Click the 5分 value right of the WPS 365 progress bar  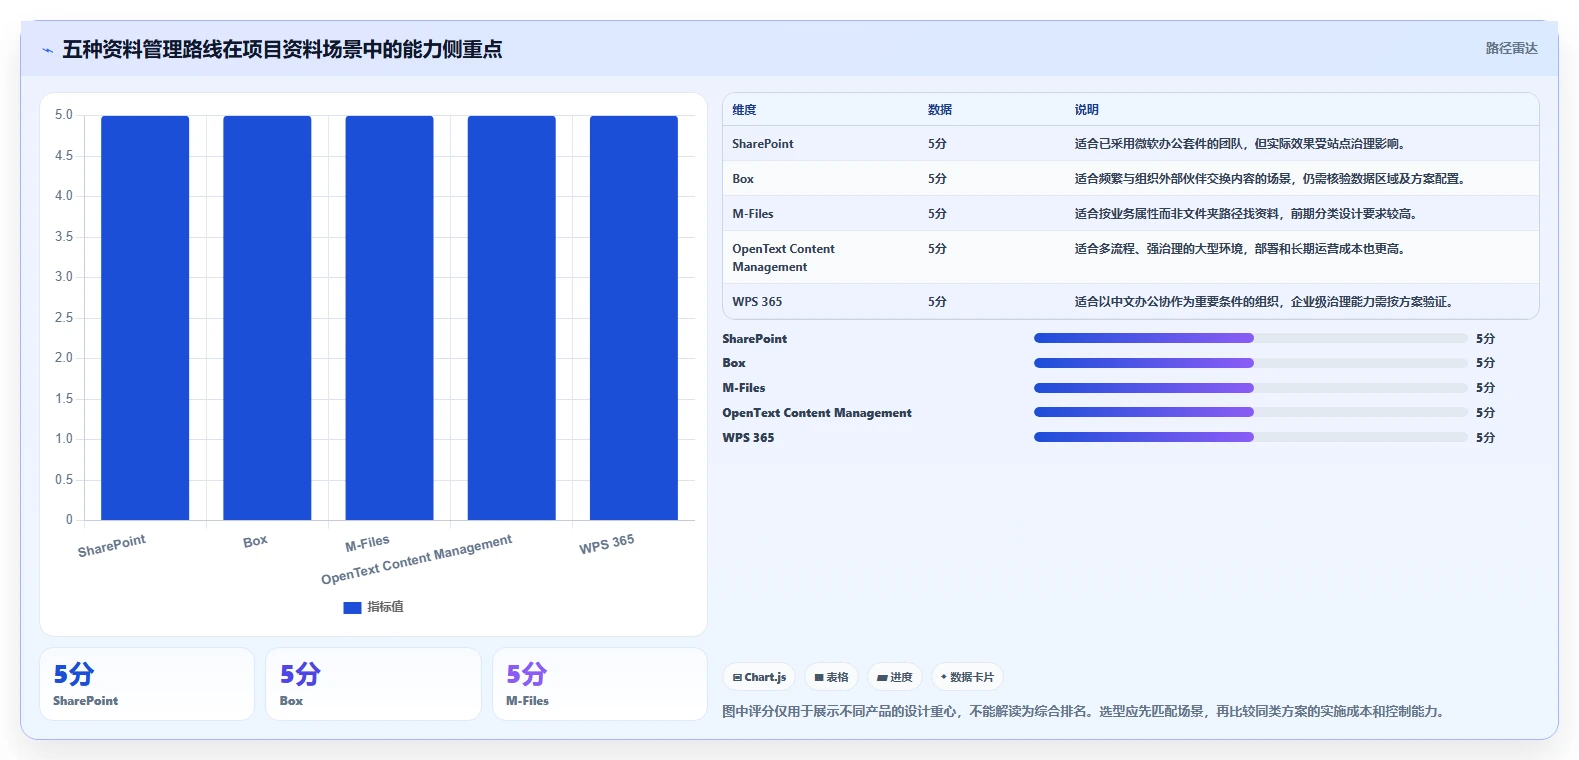1485,438
